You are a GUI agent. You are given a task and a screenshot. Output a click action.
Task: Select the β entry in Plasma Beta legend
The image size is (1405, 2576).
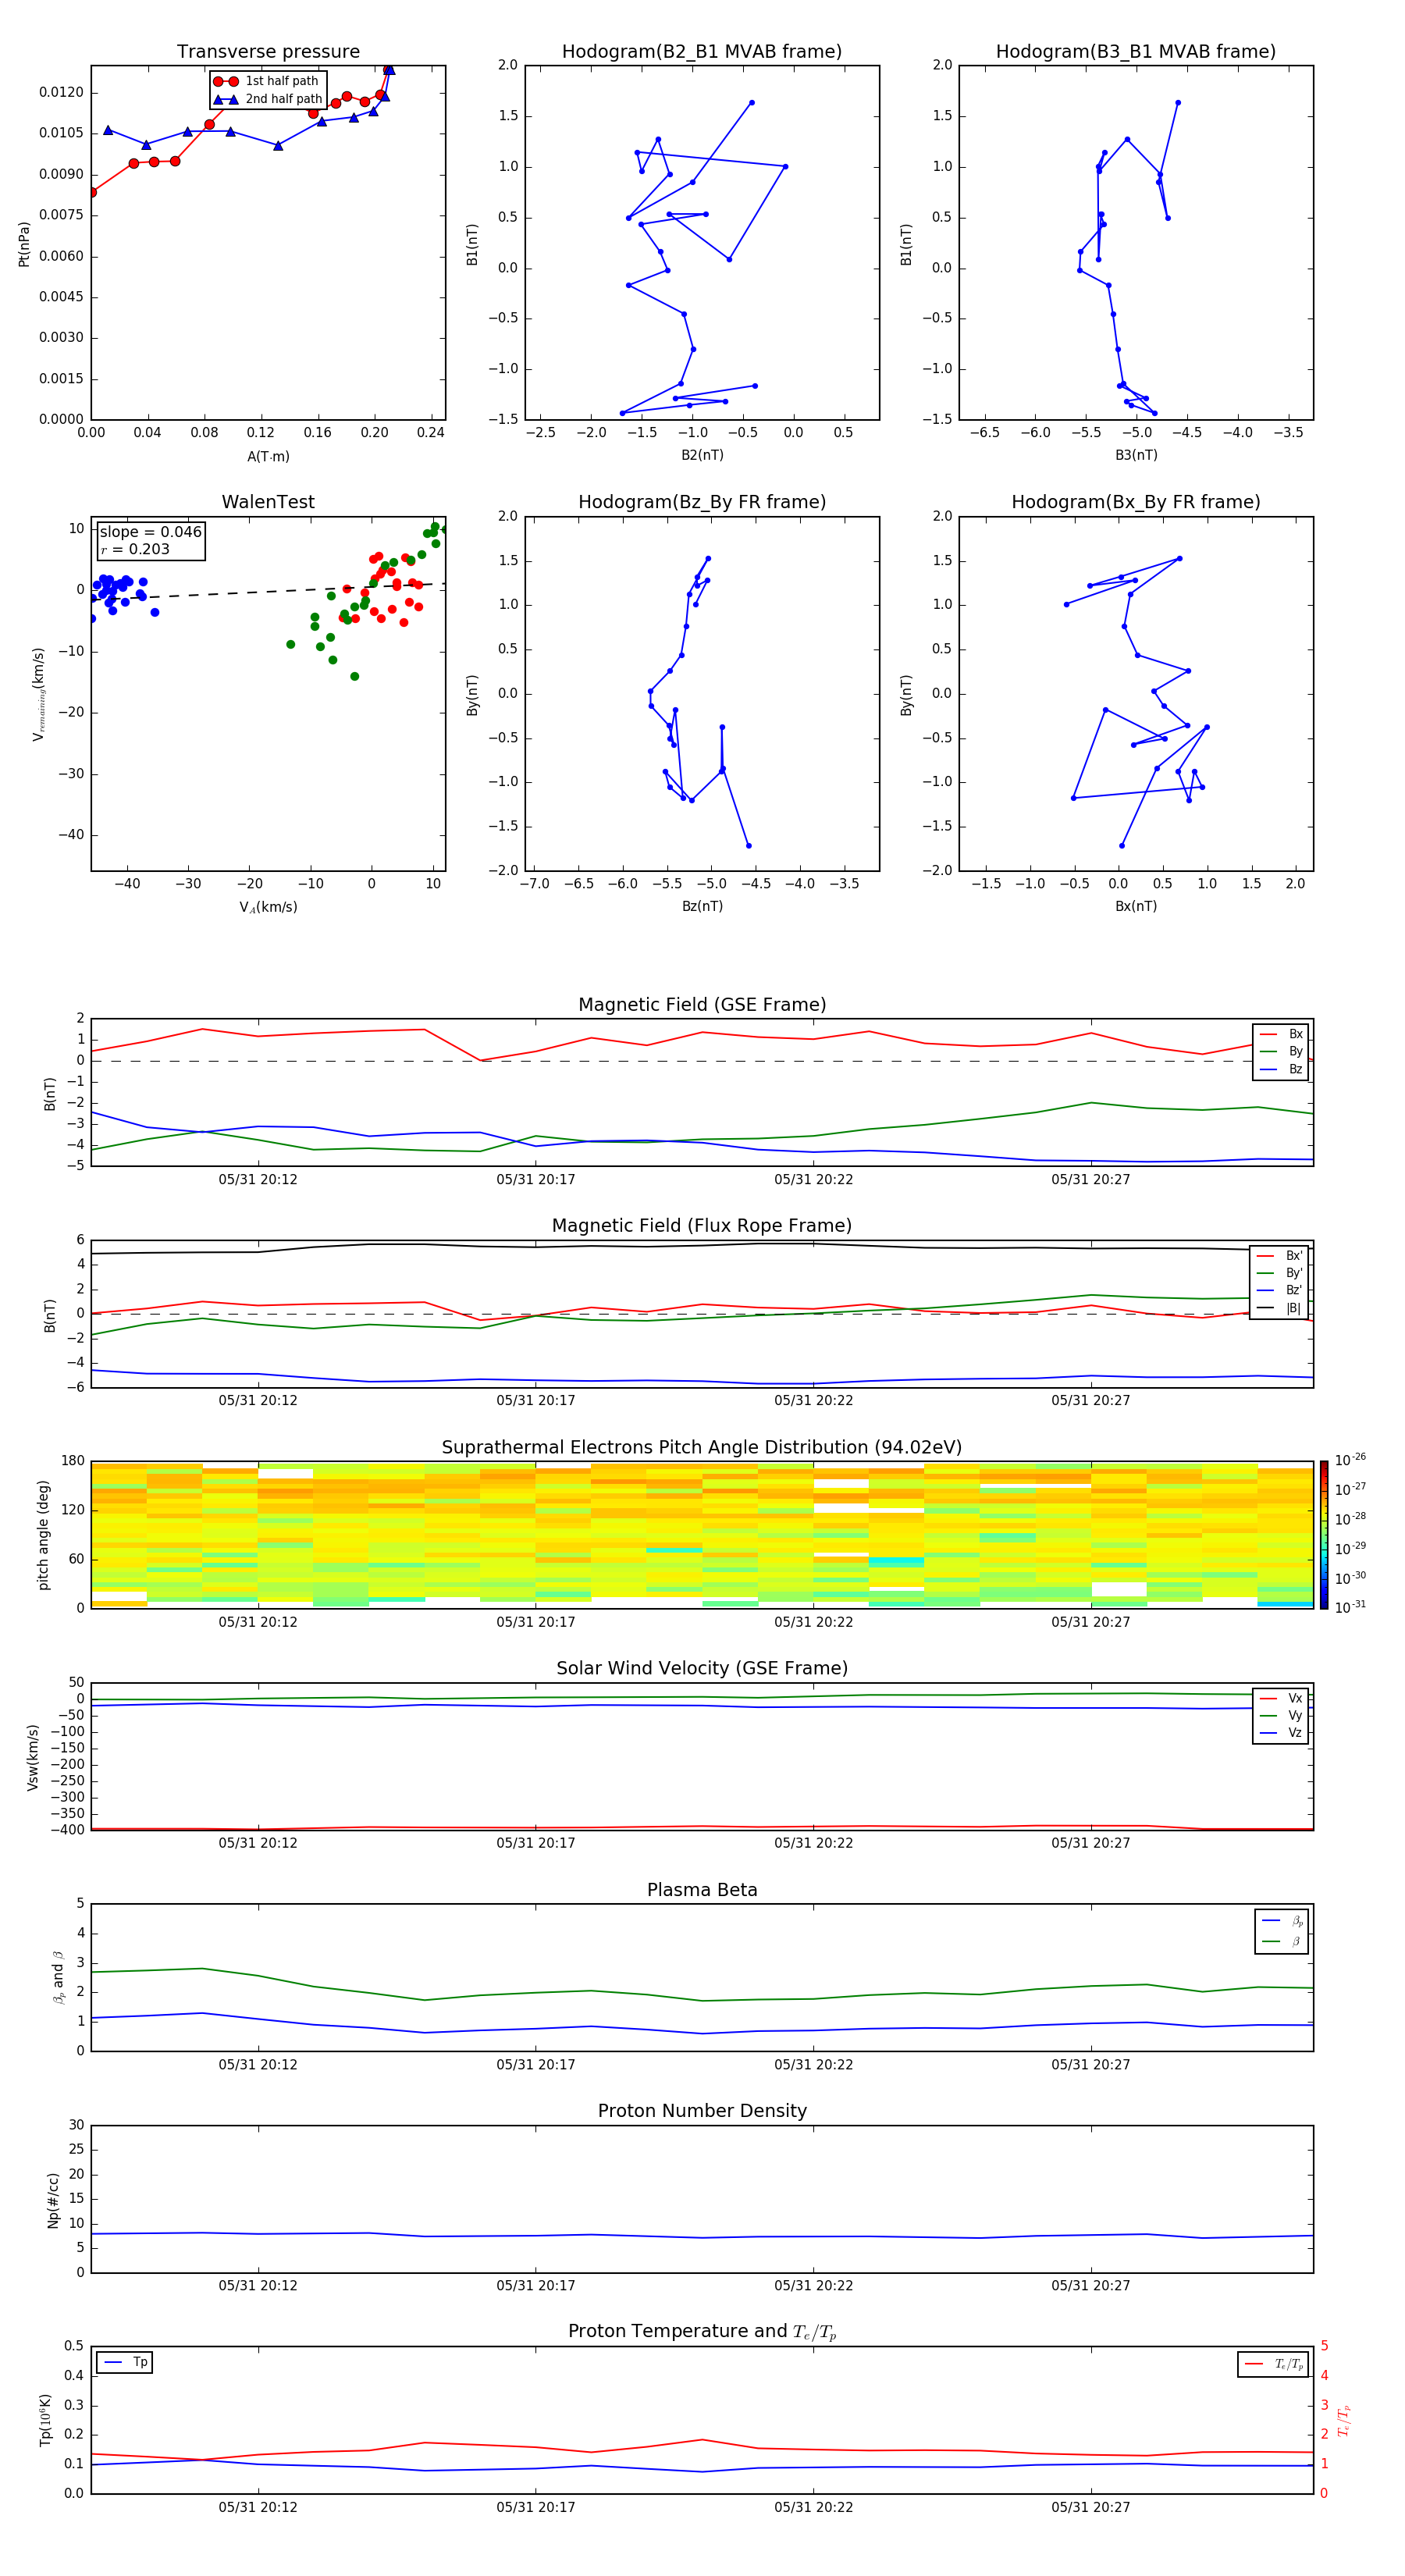point(1282,1942)
